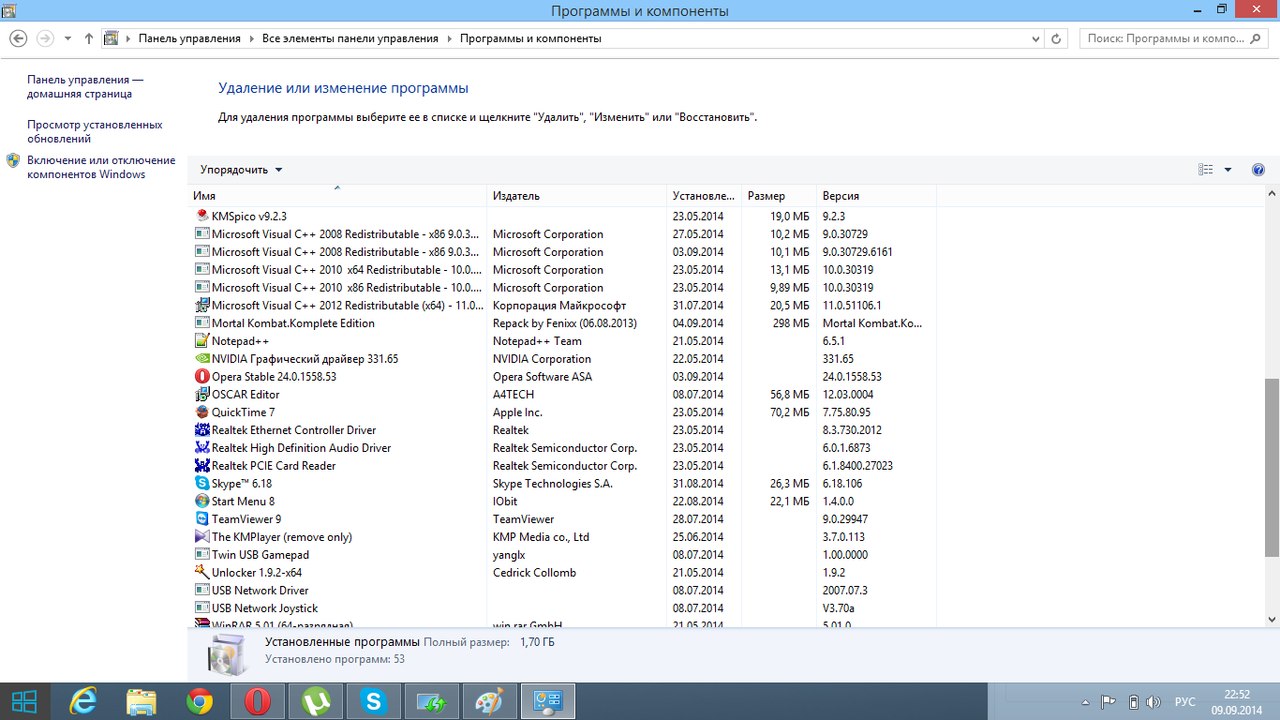Image resolution: width=1280 pixels, height=720 pixels.
Task: Click Программы и компоненты breadcrumb
Action: [x=531, y=39]
